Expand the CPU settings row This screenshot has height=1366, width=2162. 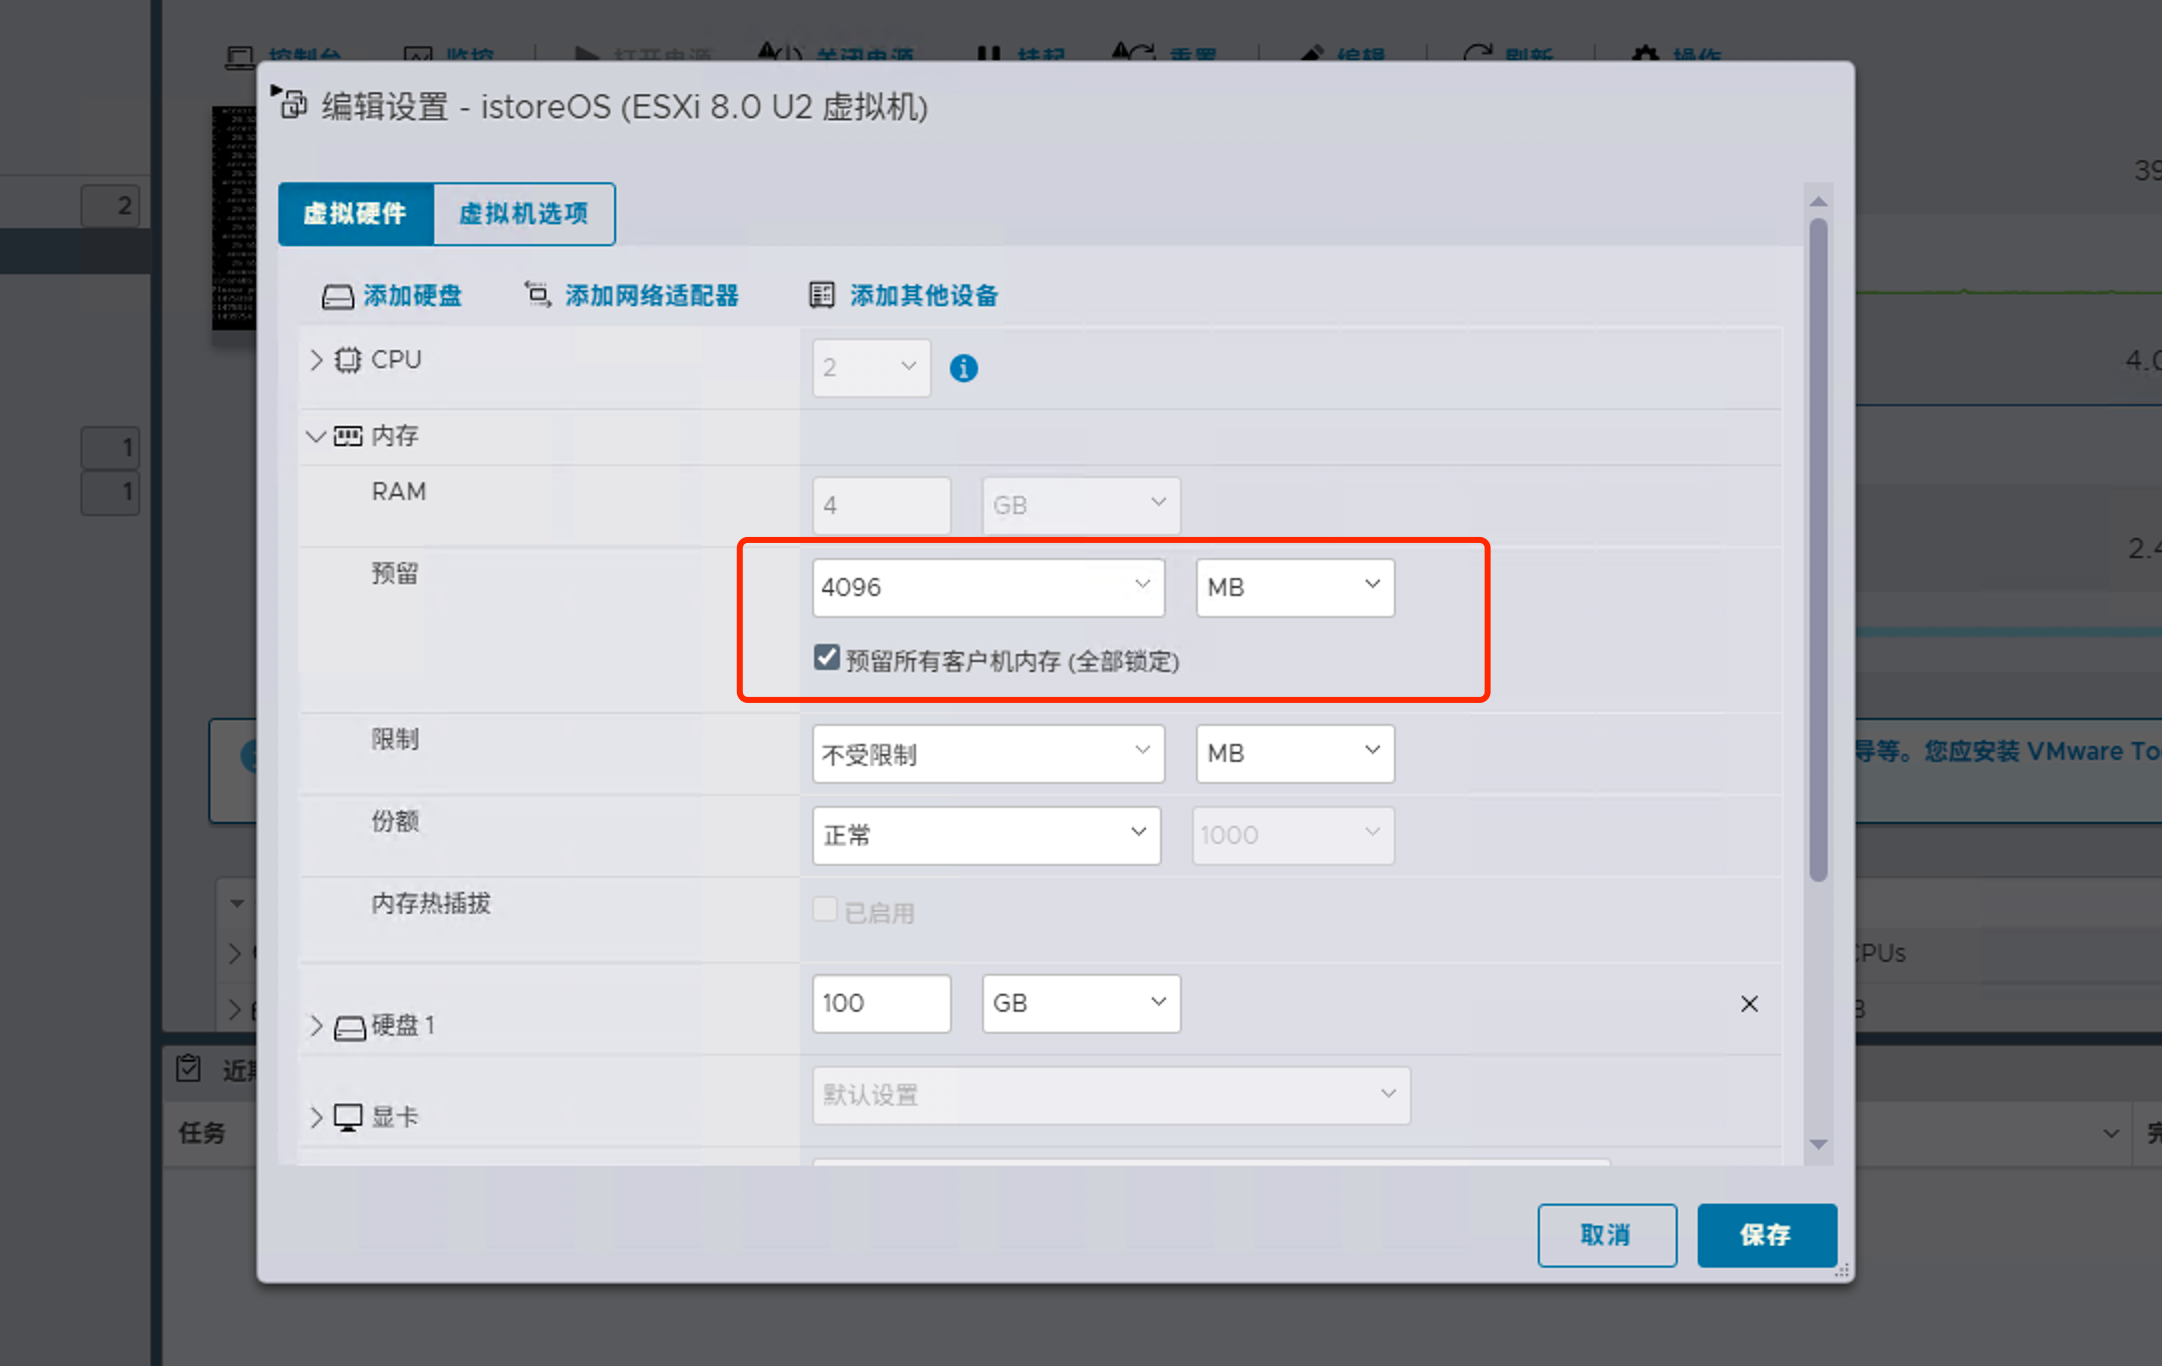[x=316, y=360]
